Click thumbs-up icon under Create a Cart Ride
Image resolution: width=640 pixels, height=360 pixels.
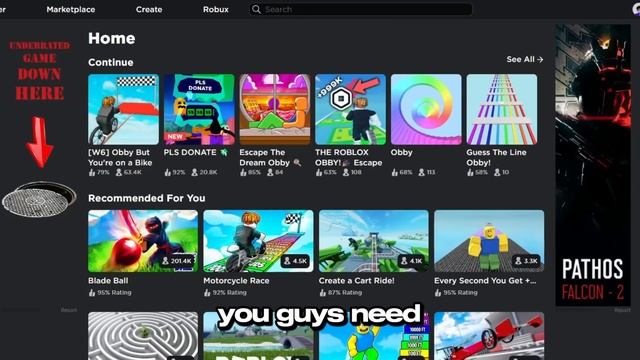[322, 293]
